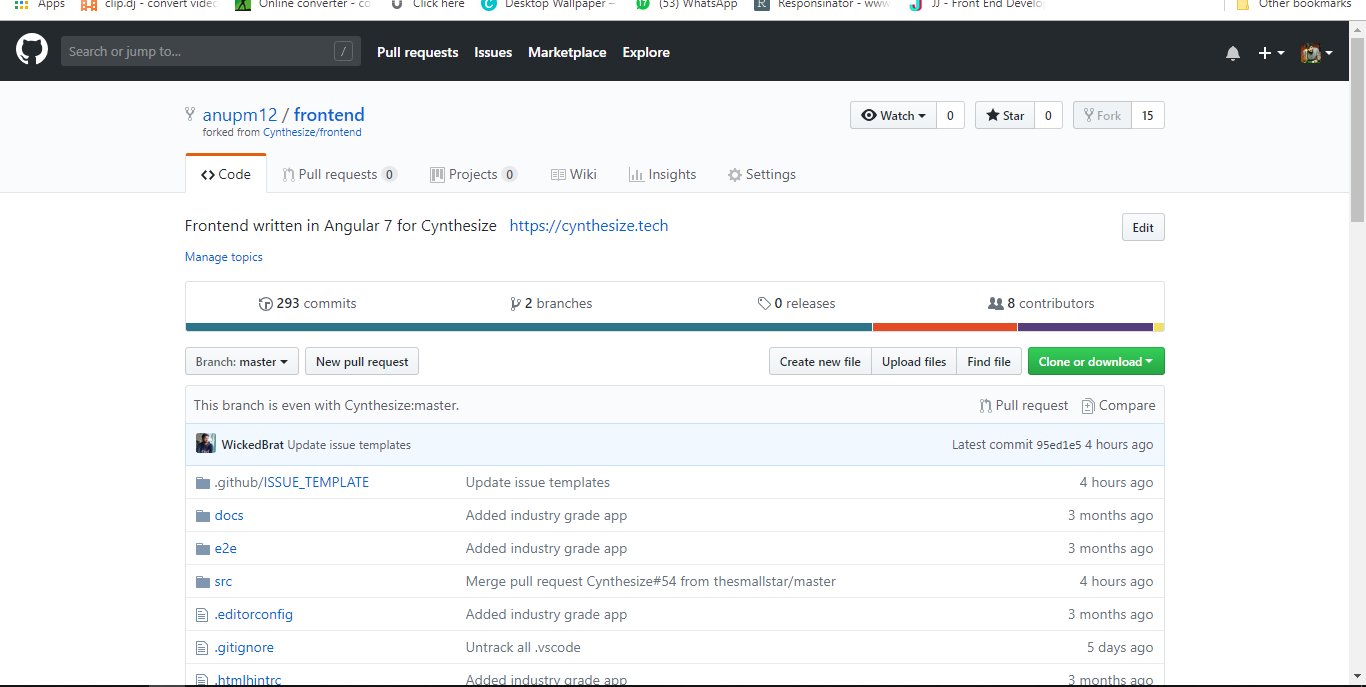Open the Untrack all .vscode commit message
This screenshot has height=687, width=1366.
point(523,647)
